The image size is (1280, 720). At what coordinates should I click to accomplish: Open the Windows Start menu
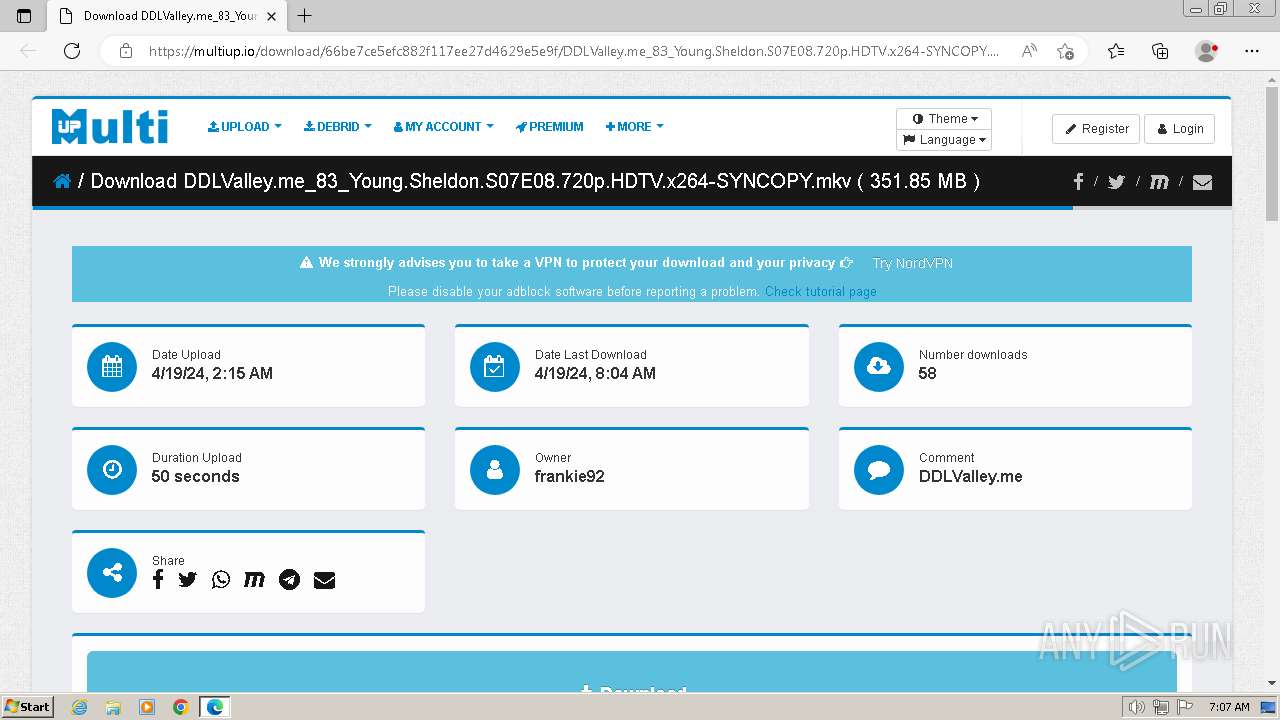[x=27, y=706]
